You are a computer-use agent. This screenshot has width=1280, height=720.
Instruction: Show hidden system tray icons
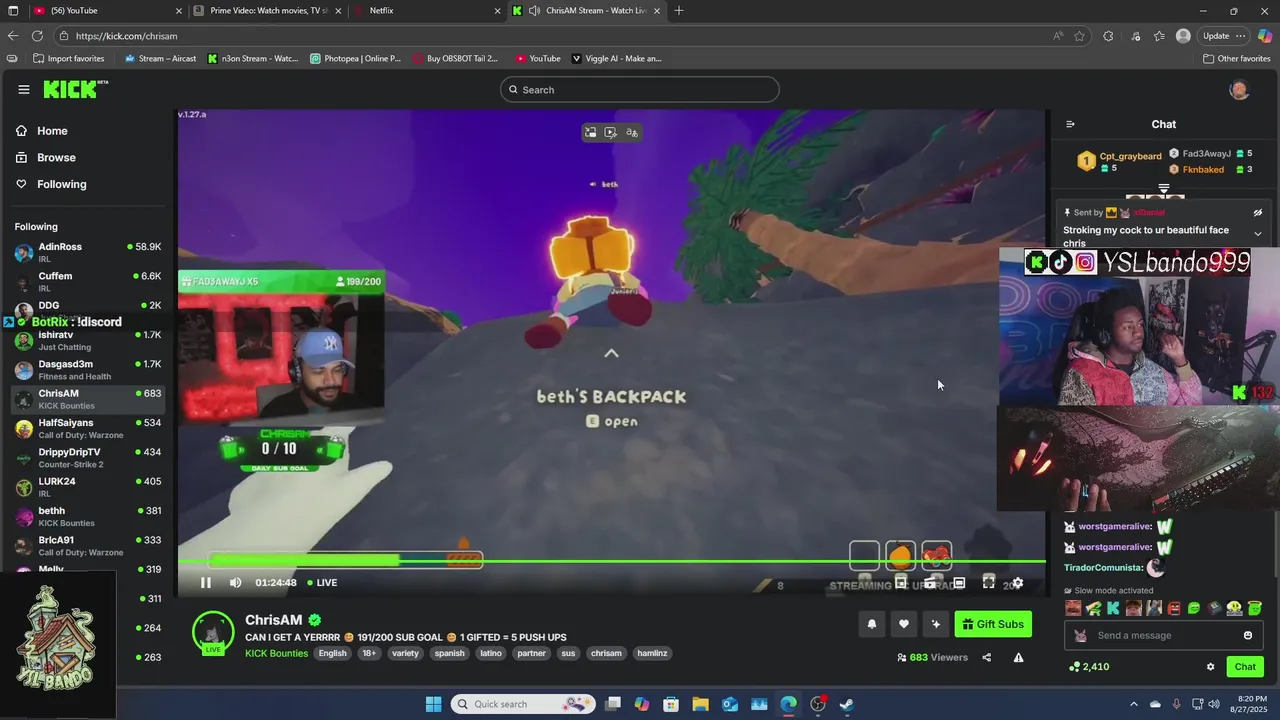[x=1133, y=704]
